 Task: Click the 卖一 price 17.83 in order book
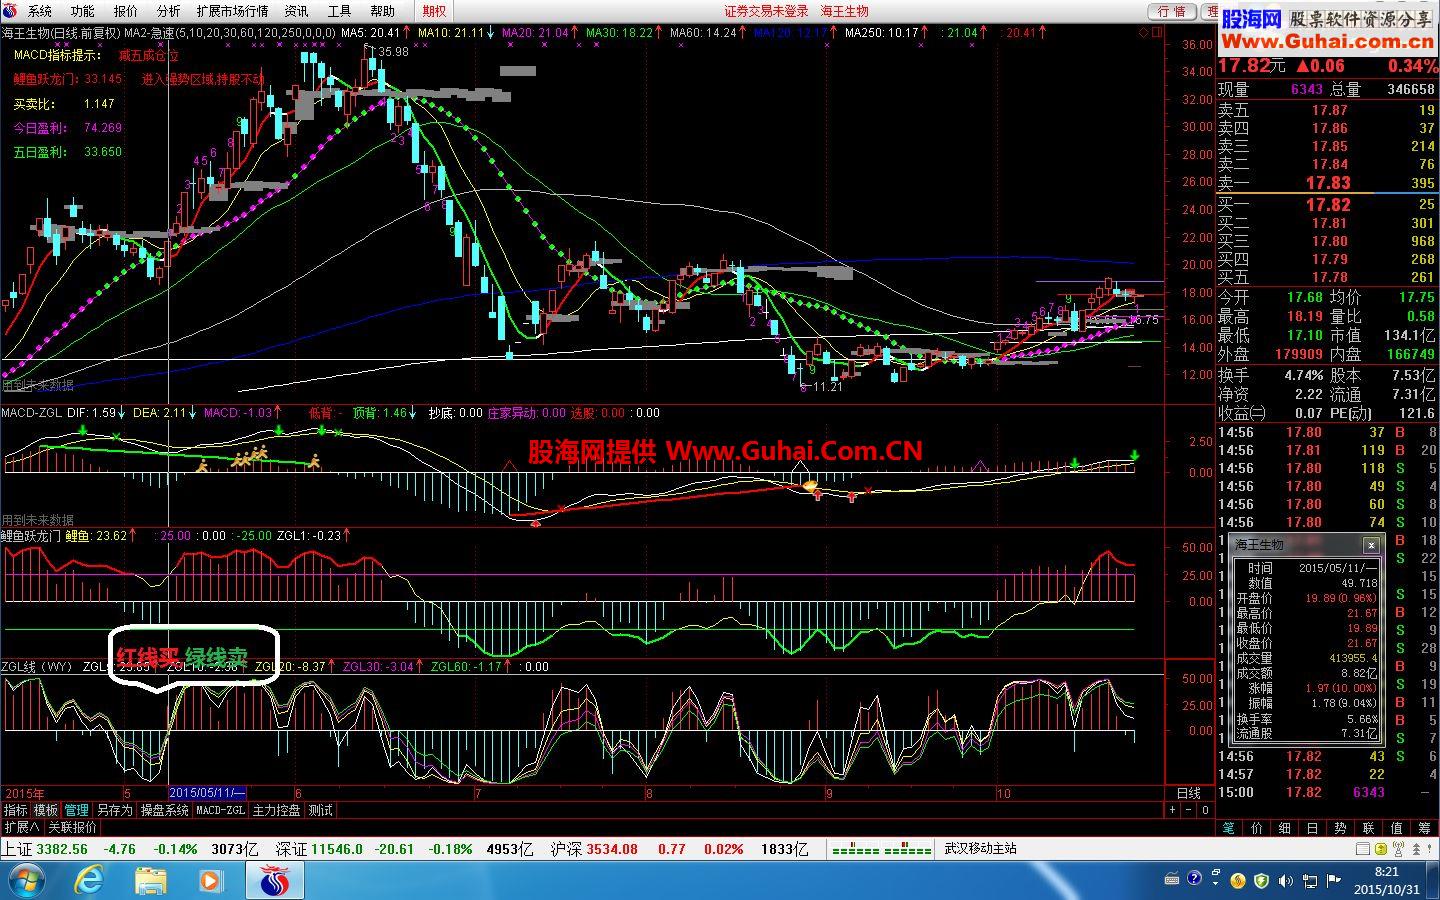(x=1329, y=183)
